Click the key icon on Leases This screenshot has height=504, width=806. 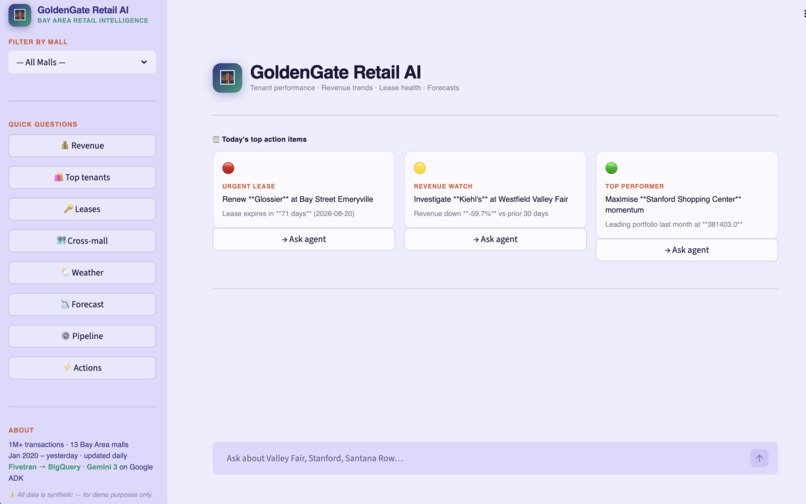coord(68,209)
